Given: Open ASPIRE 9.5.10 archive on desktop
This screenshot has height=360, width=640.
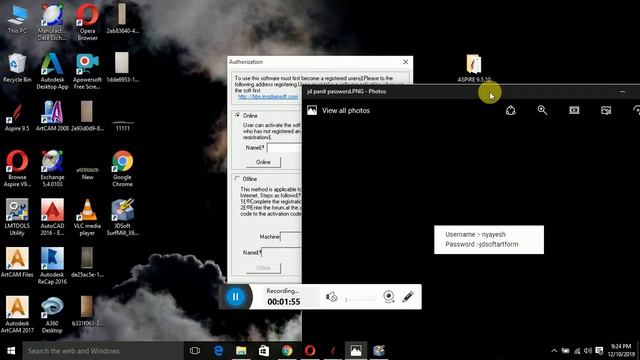Looking at the screenshot, I should [x=473, y=68].
